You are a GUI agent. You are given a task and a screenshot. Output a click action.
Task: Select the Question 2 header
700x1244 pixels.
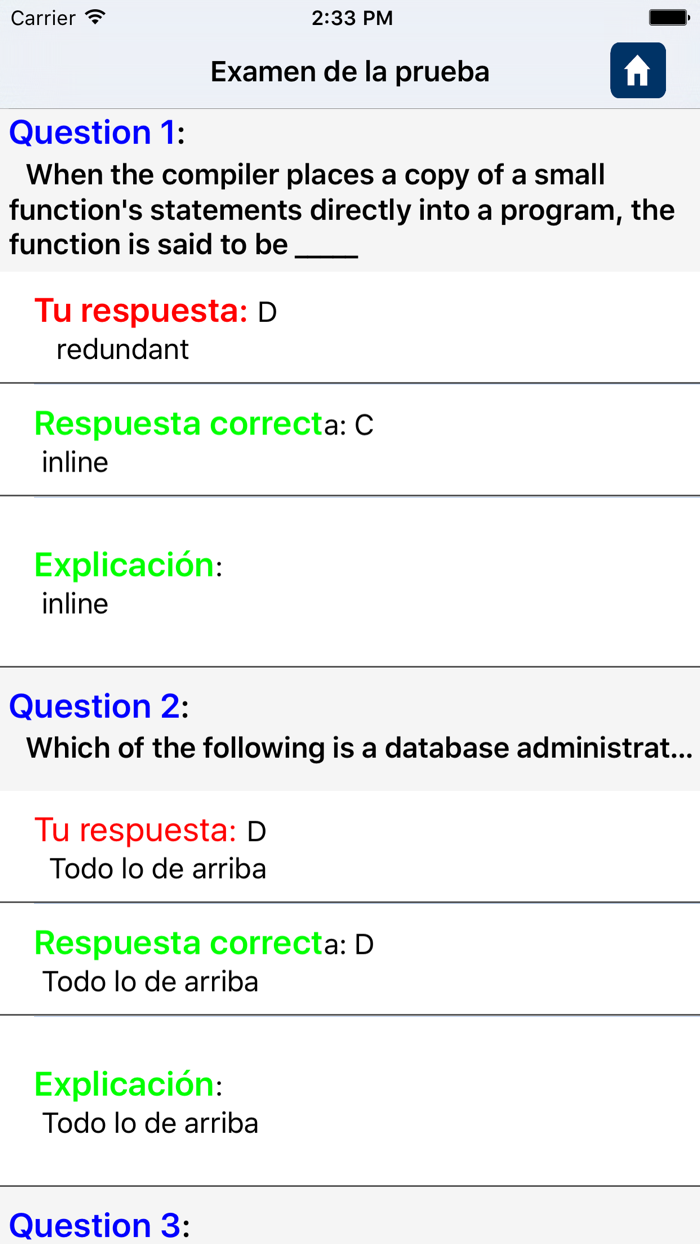pyautogui.click(x=93, y=706)
